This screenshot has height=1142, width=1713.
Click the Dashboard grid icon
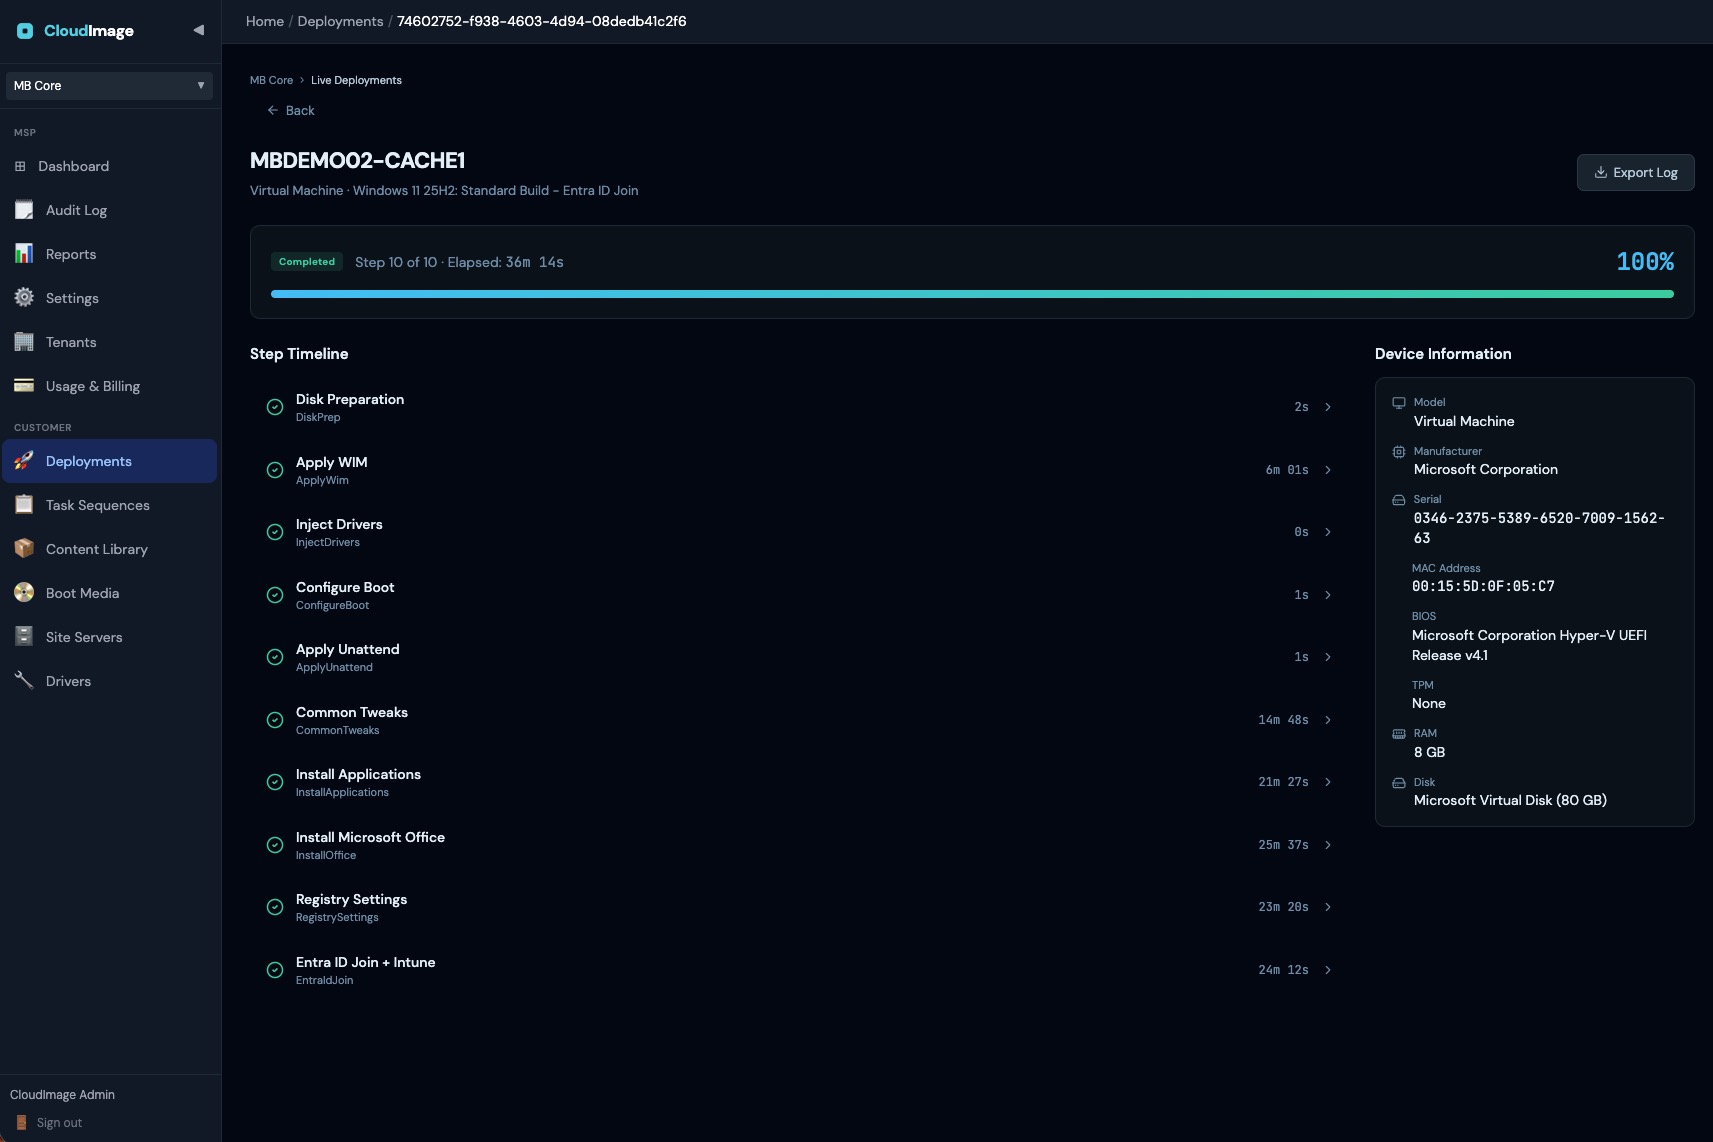[20, 166]
